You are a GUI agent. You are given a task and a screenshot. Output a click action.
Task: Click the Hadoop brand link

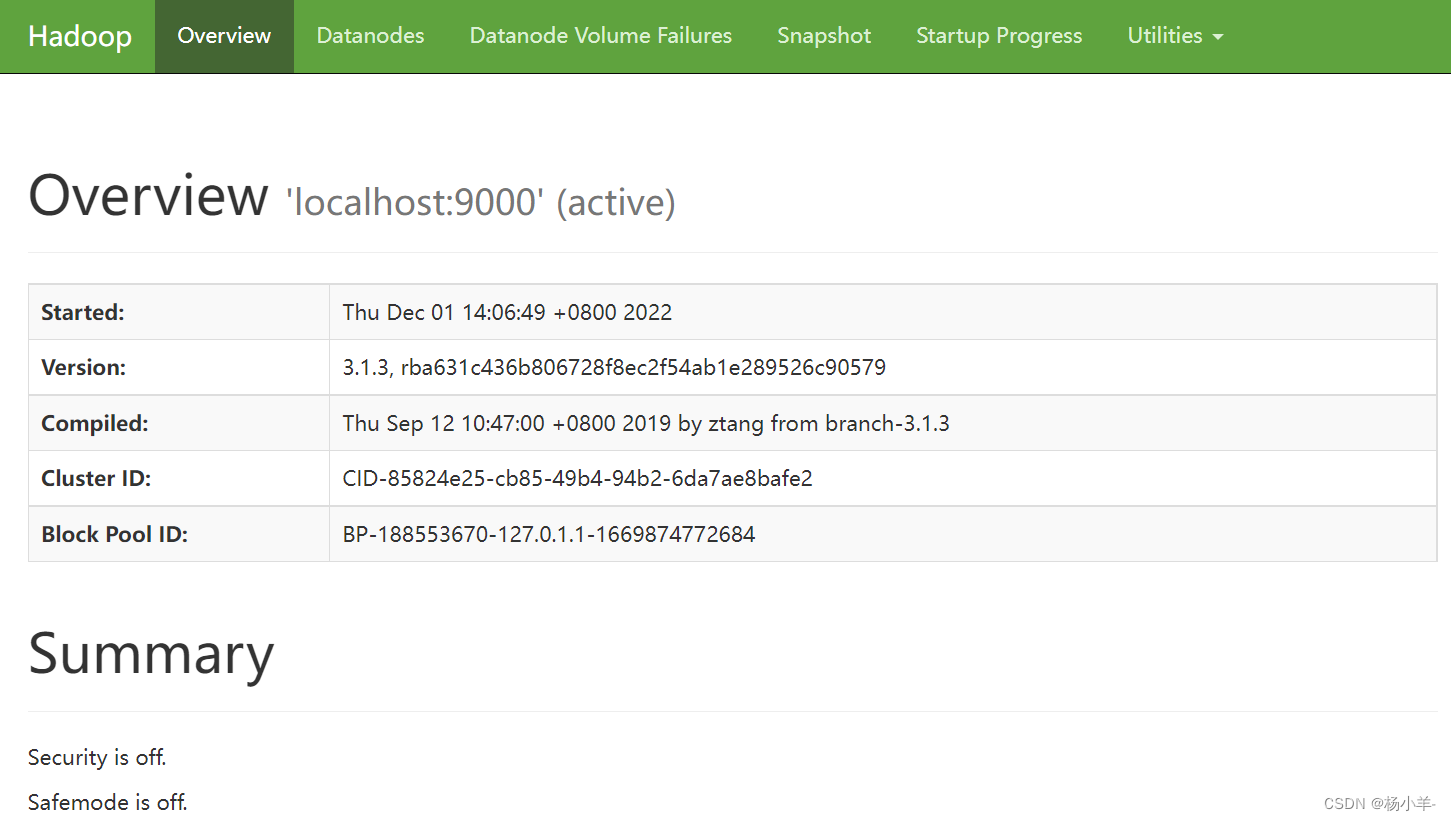point(80,36)
